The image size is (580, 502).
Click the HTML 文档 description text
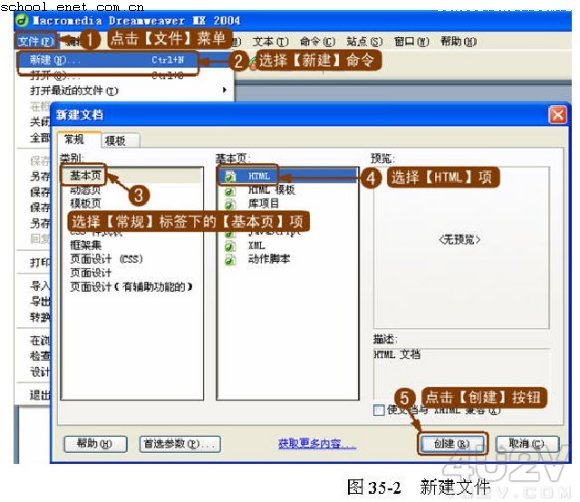coord(397,355)
